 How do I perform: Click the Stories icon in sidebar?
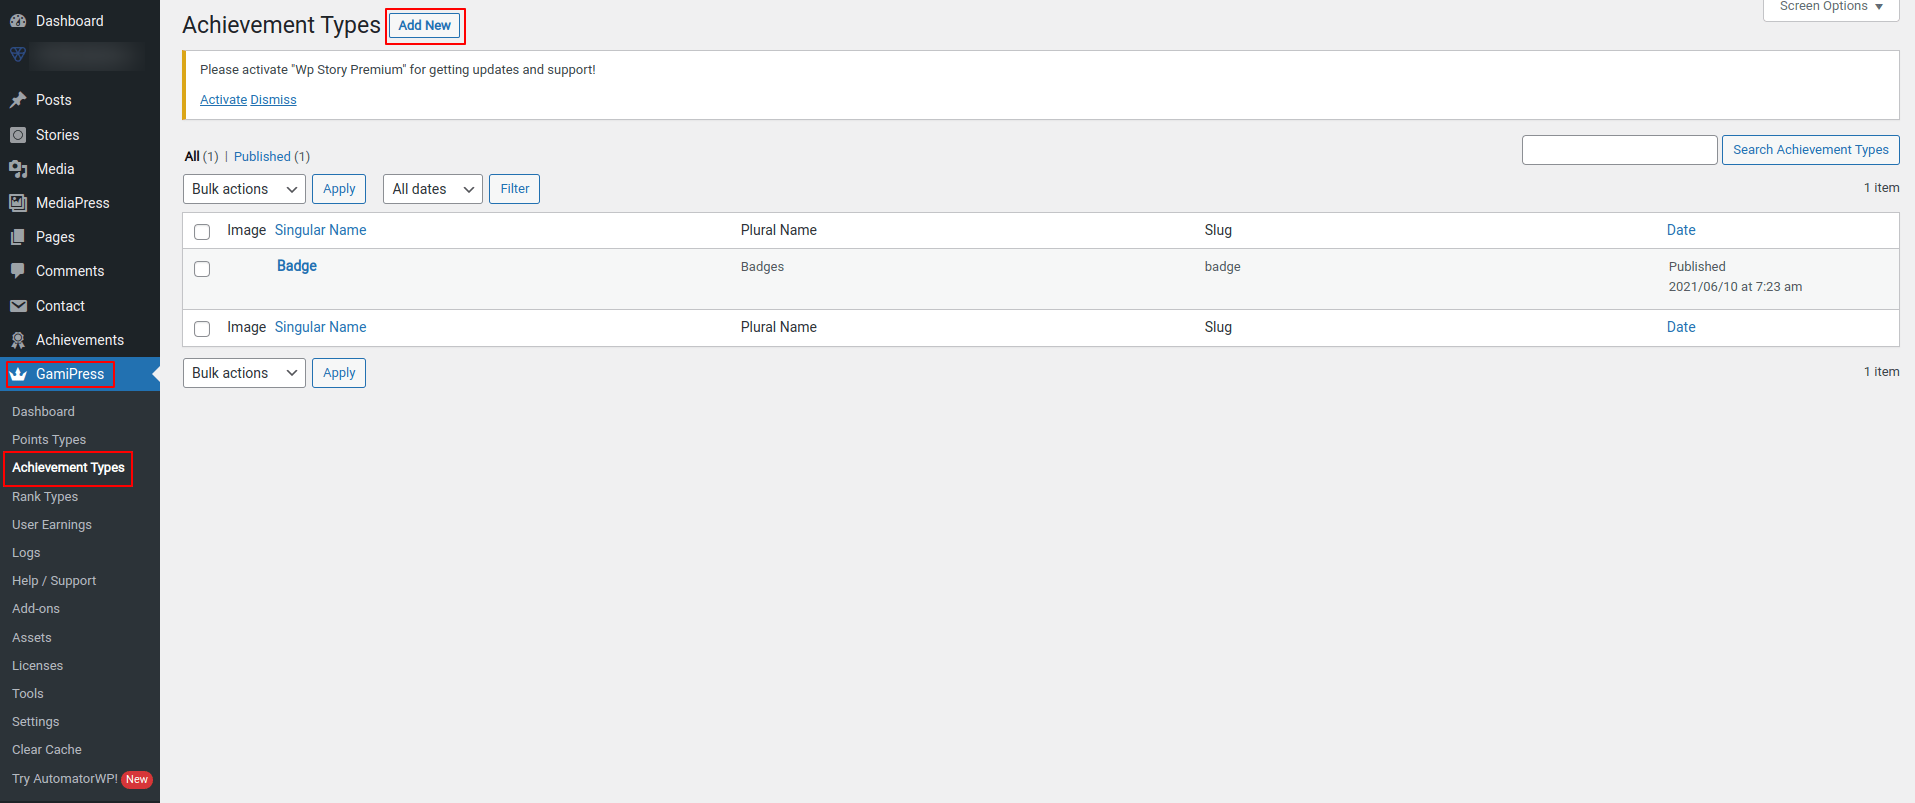[x=18, y=135]
